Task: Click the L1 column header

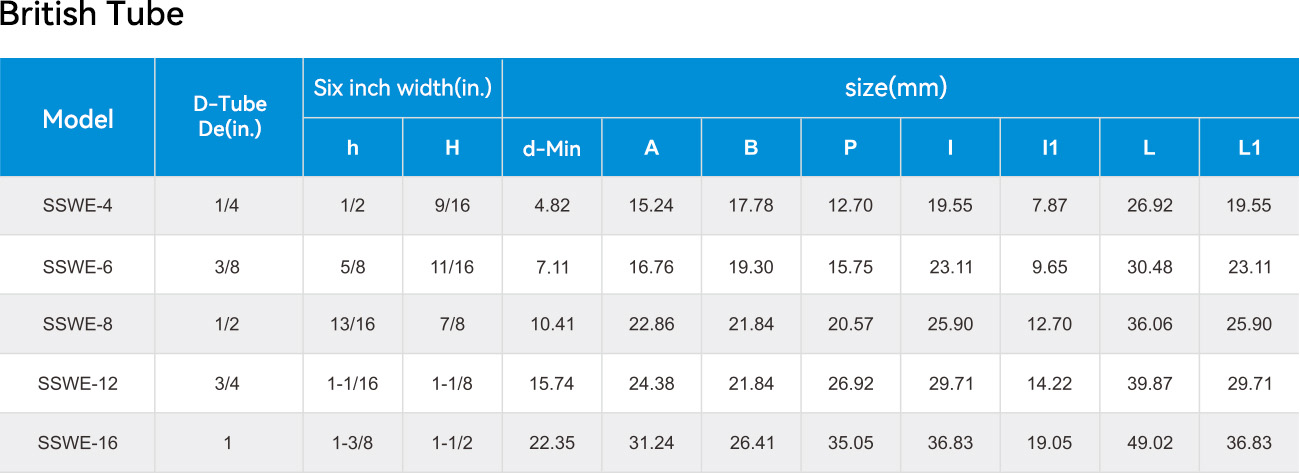Action: point(1250,148)
